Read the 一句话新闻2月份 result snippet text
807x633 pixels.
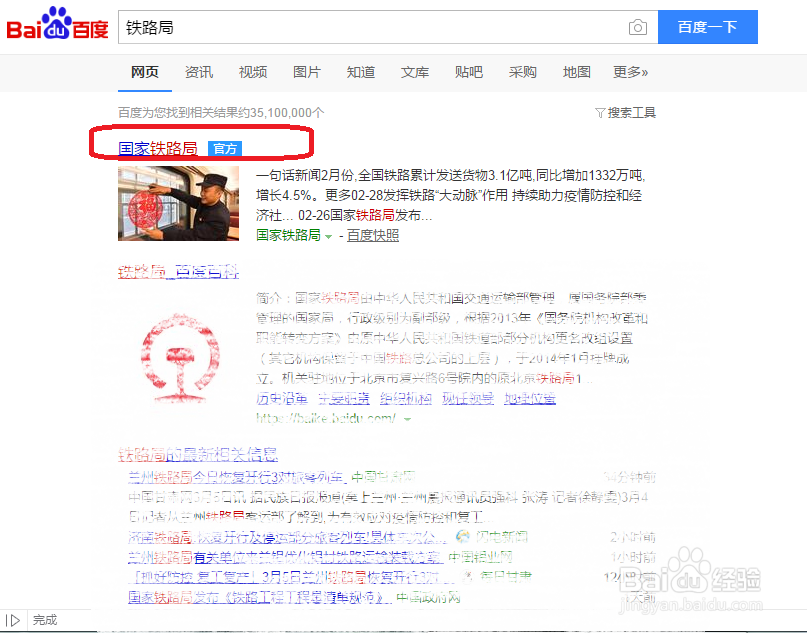[450, 196]
